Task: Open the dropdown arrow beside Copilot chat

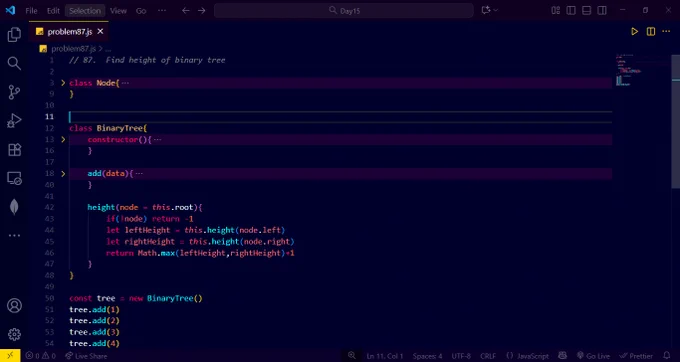Action: point(496,10)
